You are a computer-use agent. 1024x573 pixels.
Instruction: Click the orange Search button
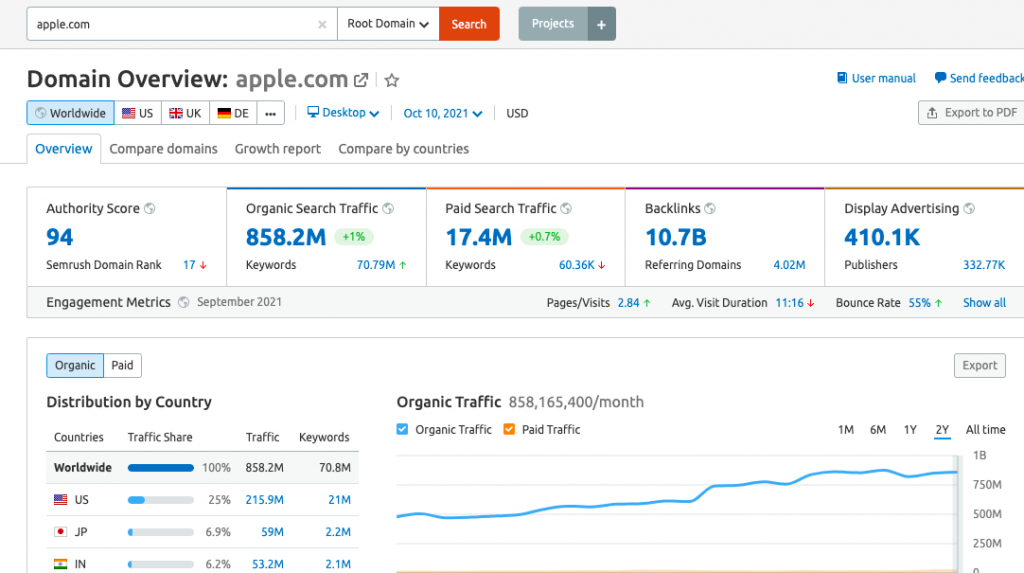pos(469,24)
